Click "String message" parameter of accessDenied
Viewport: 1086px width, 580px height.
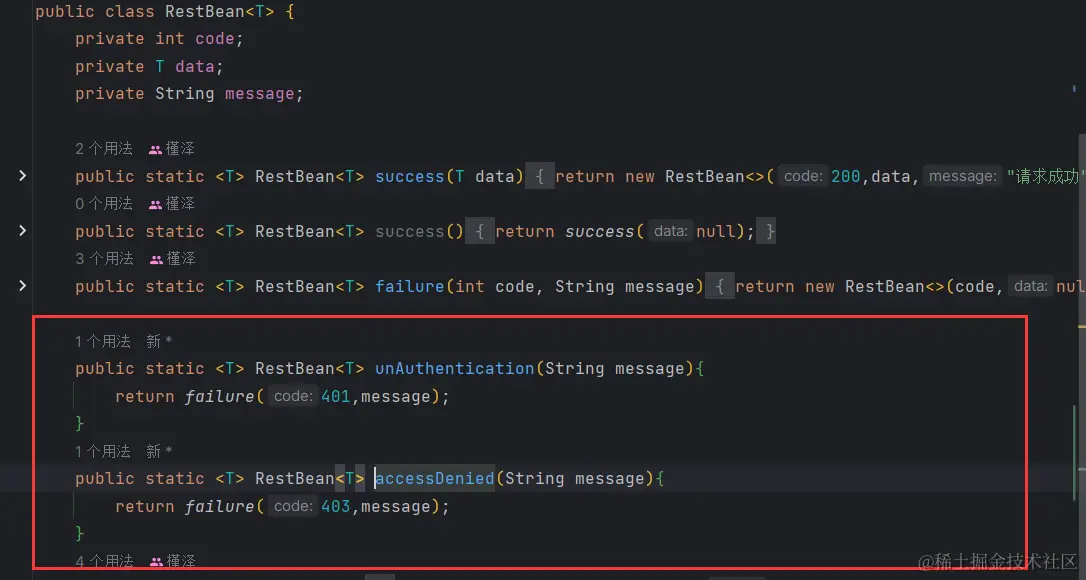tap(575, 479)
